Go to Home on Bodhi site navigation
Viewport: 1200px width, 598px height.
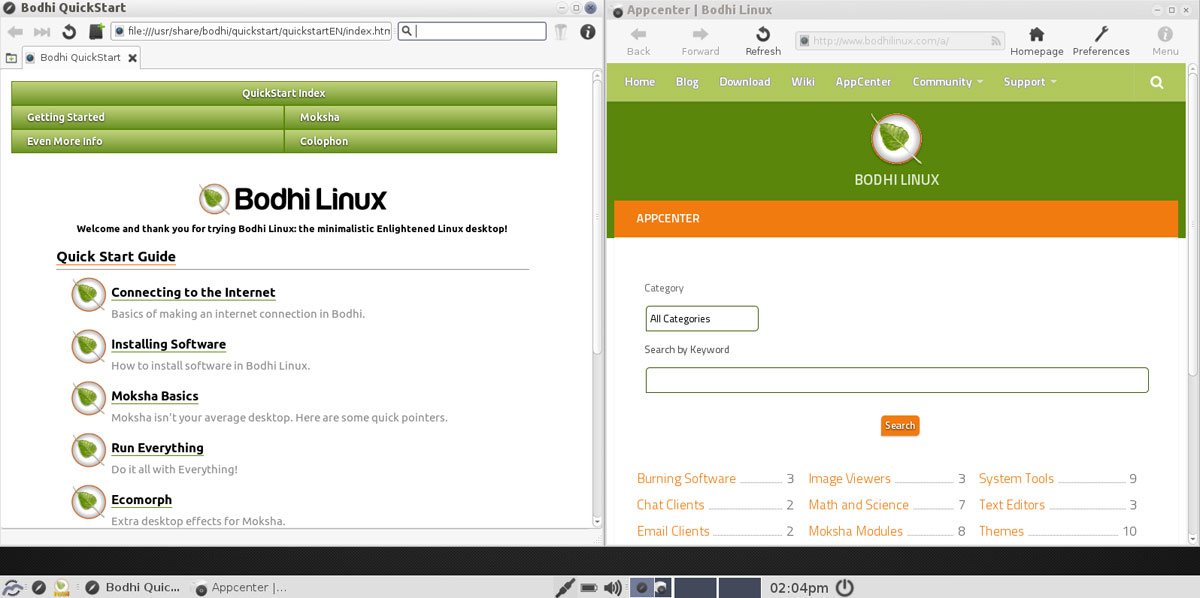(x=640, y=82)
